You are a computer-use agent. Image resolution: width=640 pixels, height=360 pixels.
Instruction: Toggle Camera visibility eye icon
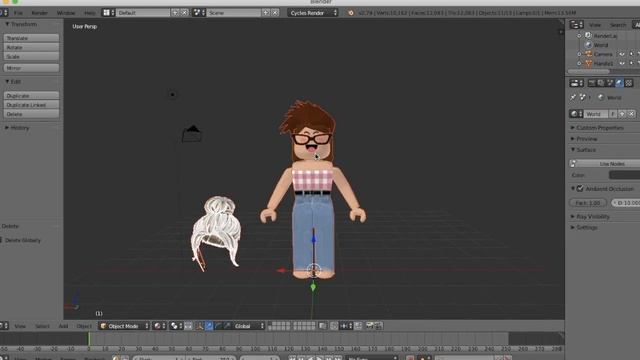click(x=622, y=54)
